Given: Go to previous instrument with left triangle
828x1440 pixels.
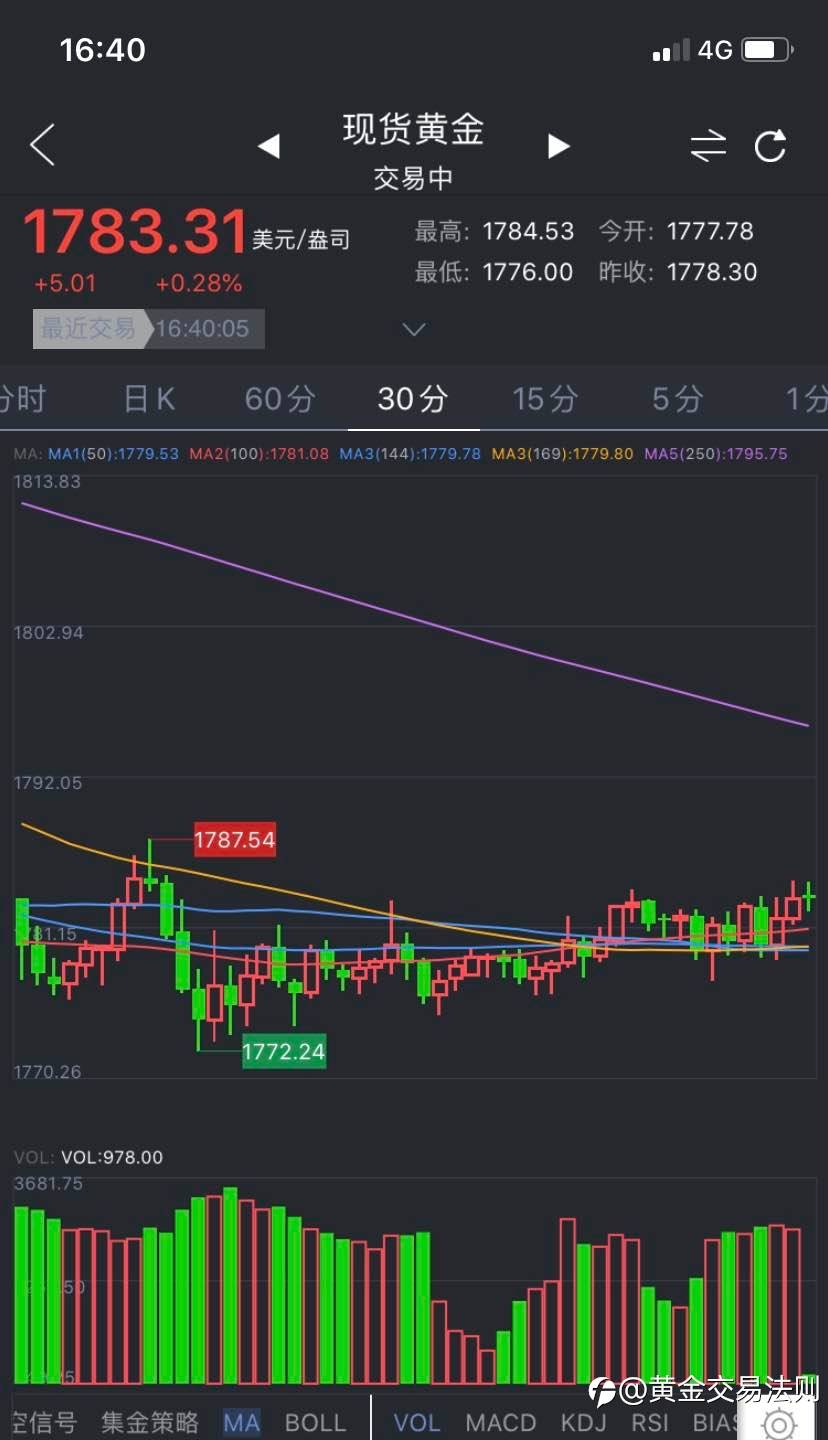Looking at the screenshot, I should pyautogui.click(x=268, y=146).
